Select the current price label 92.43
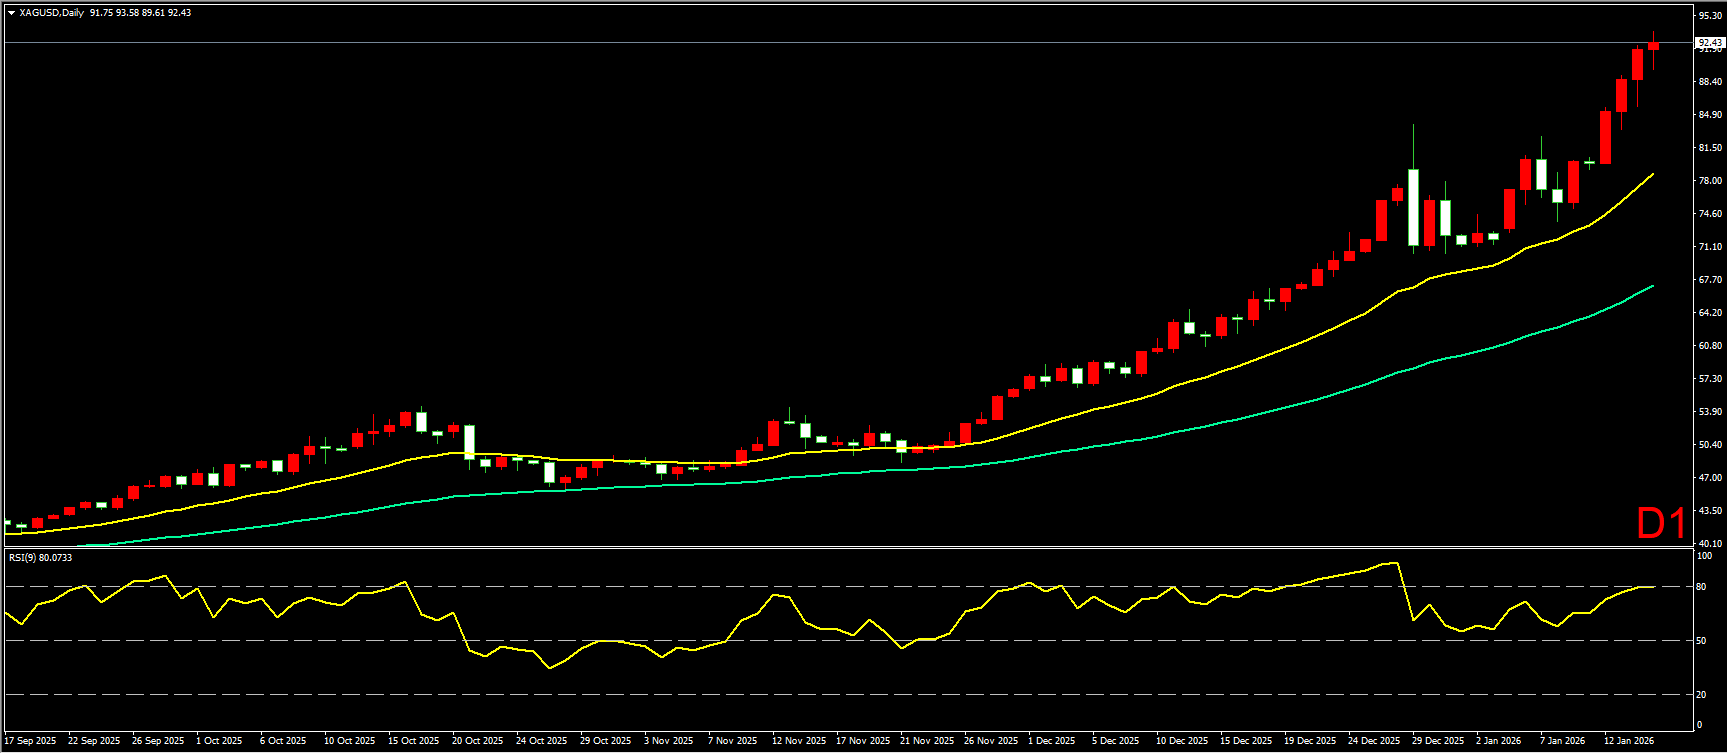1727x754 pixels. point(1709,43)
